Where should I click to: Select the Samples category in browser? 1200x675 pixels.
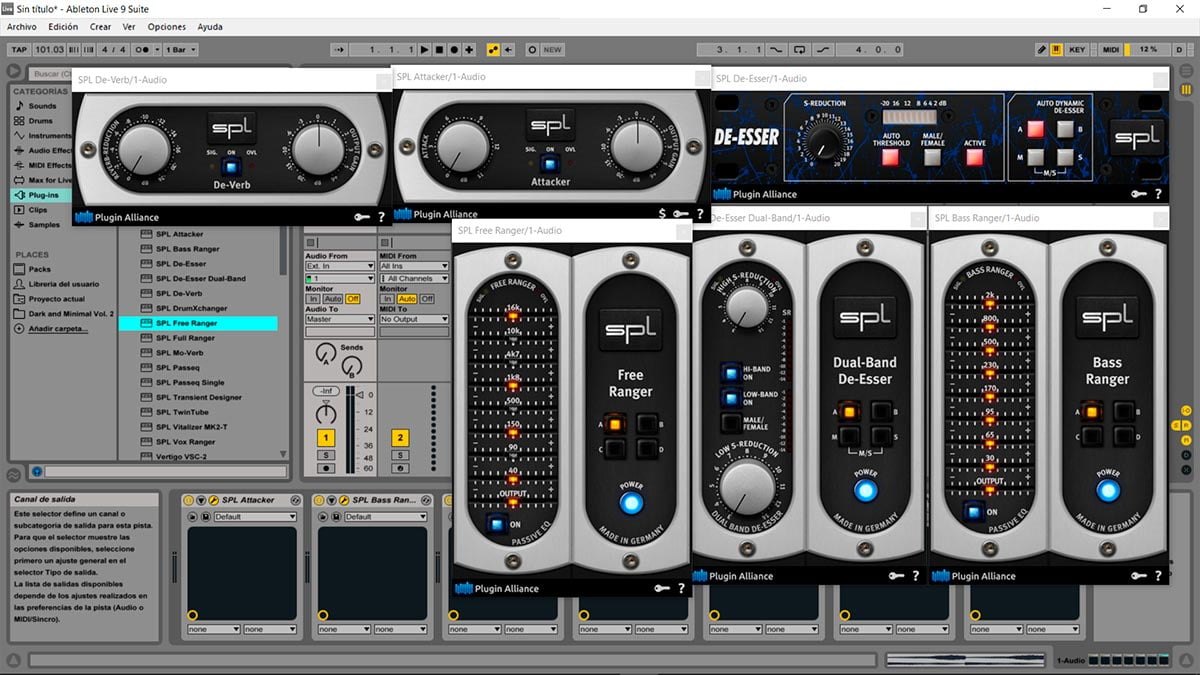(x=43, y=225)
